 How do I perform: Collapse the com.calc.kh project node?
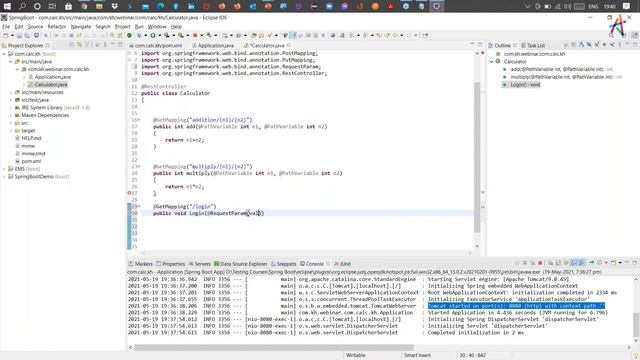coord(4,54)
